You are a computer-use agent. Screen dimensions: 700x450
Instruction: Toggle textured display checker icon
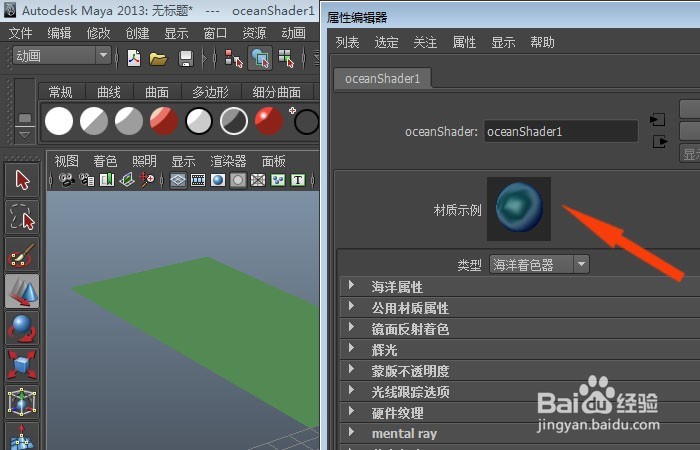(278, 180)
